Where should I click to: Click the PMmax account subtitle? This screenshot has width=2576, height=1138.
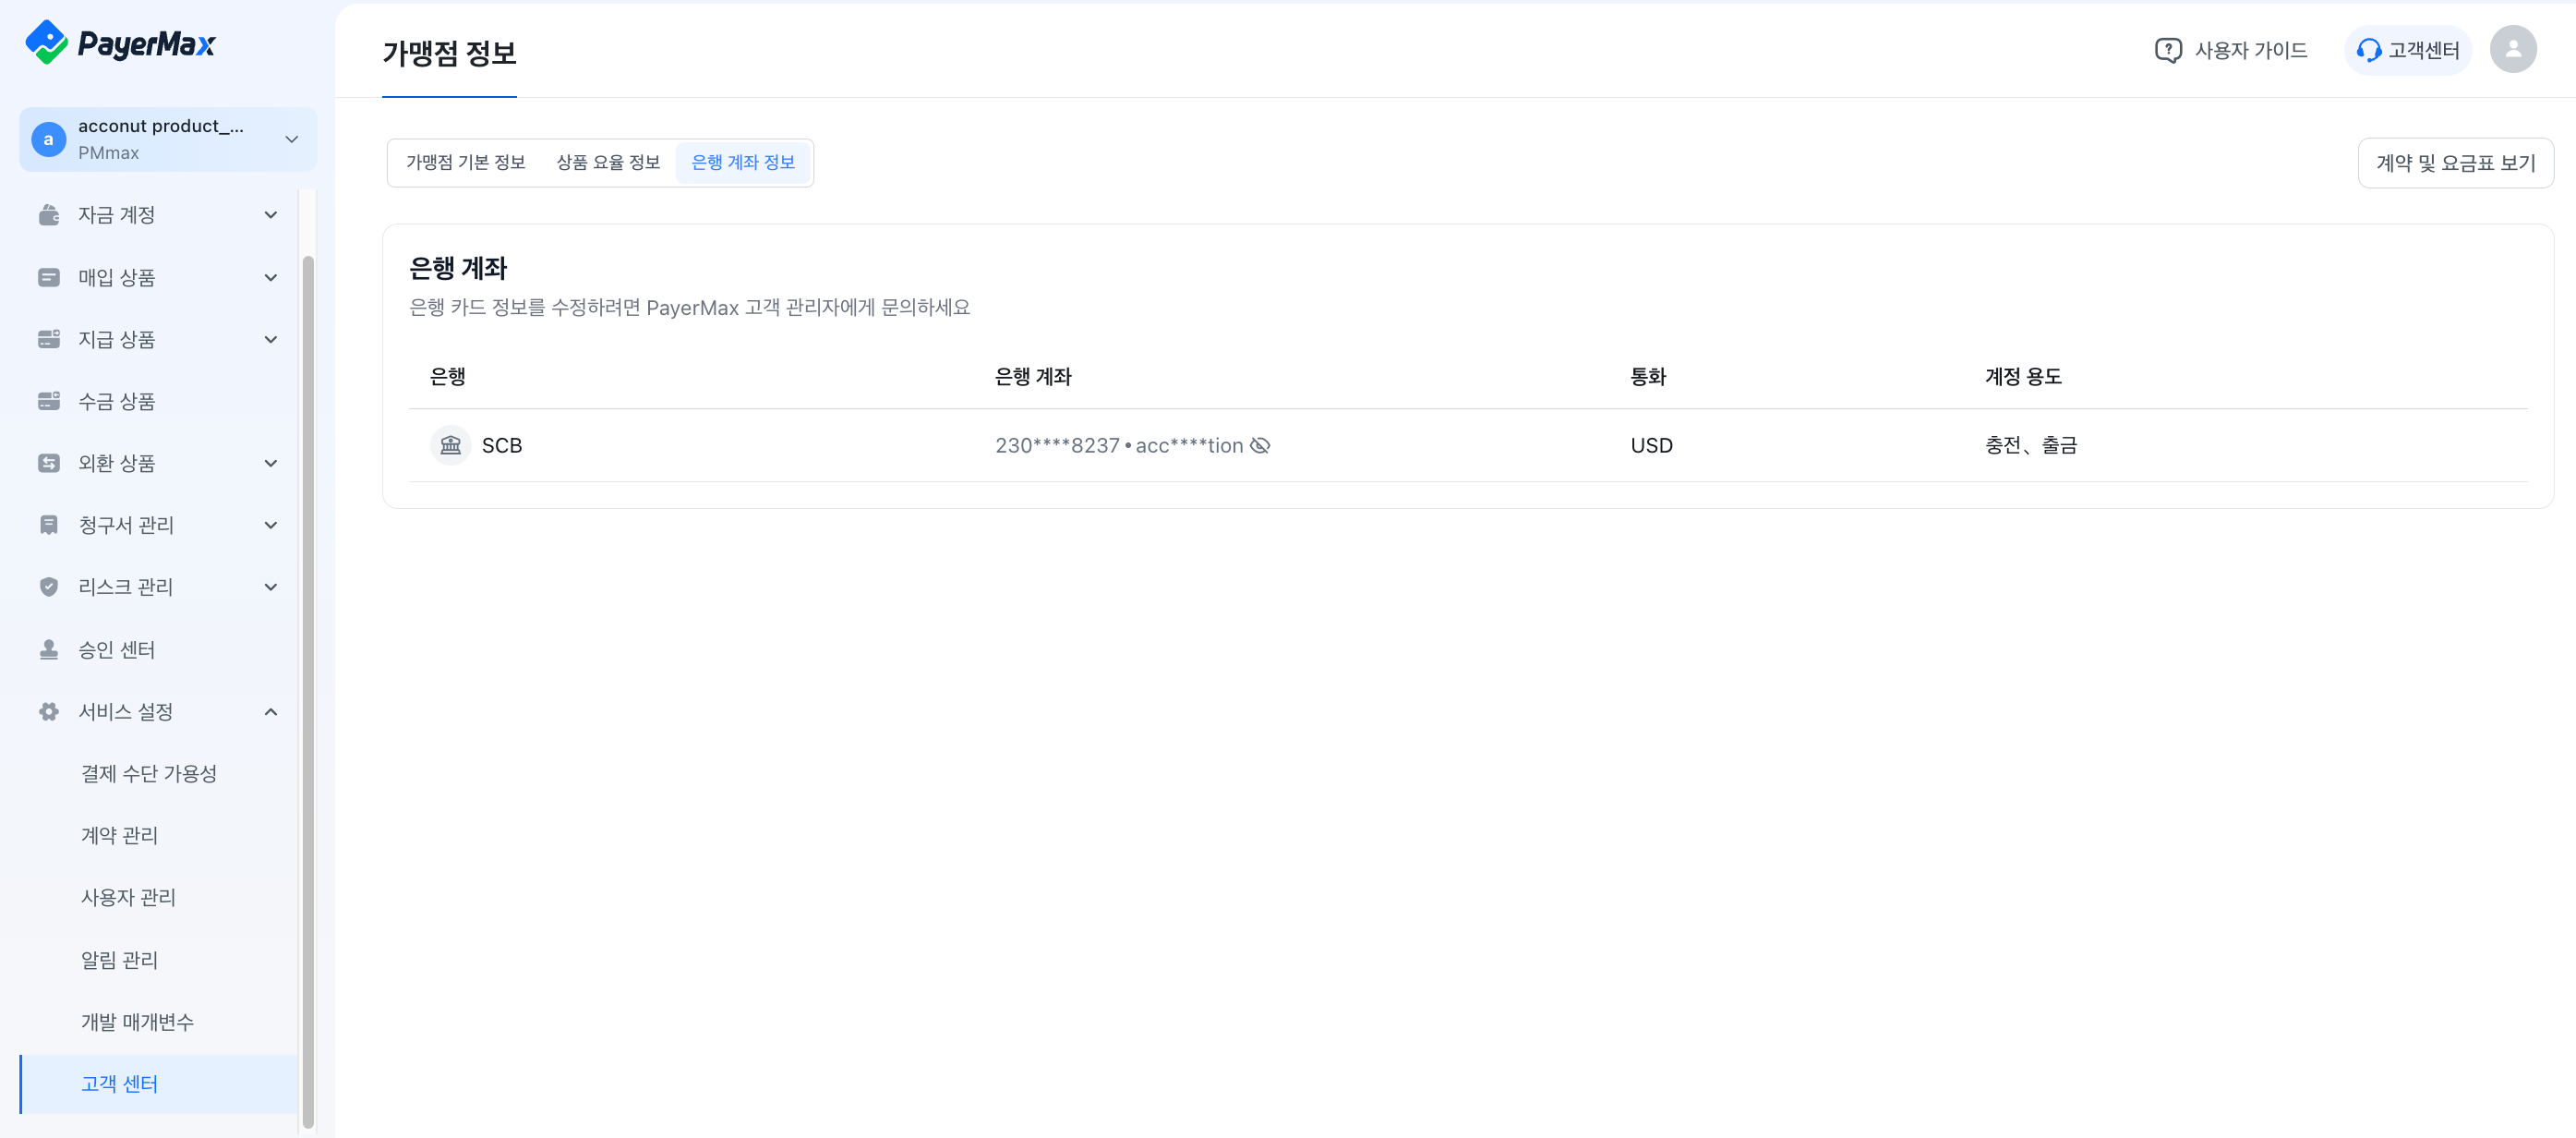[x=108, y=153]
